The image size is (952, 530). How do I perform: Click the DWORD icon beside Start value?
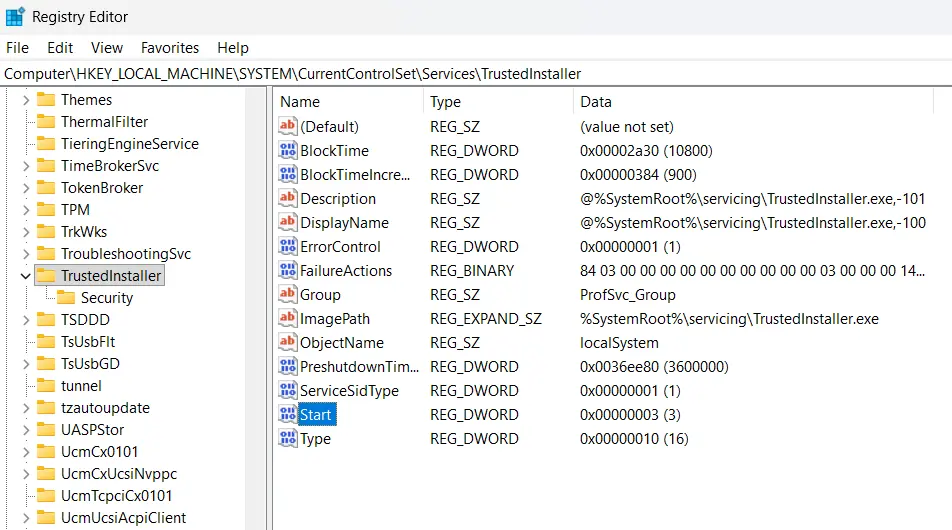click(288, 414)
